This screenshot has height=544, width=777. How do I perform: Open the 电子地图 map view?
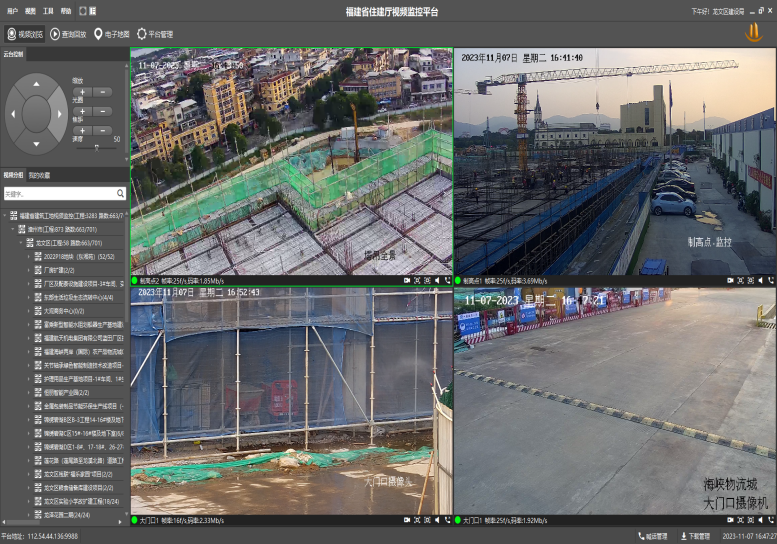point(112,34)
